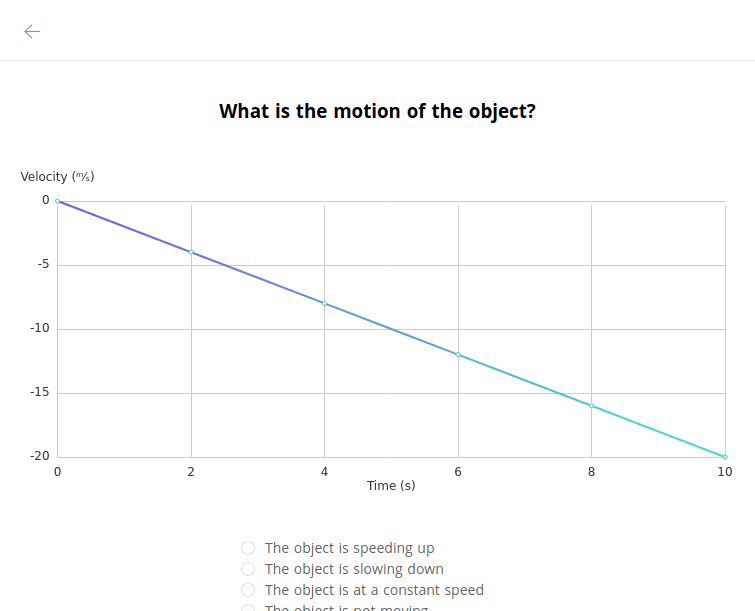Click the 6 tick label on time axis

pos(458,472)
